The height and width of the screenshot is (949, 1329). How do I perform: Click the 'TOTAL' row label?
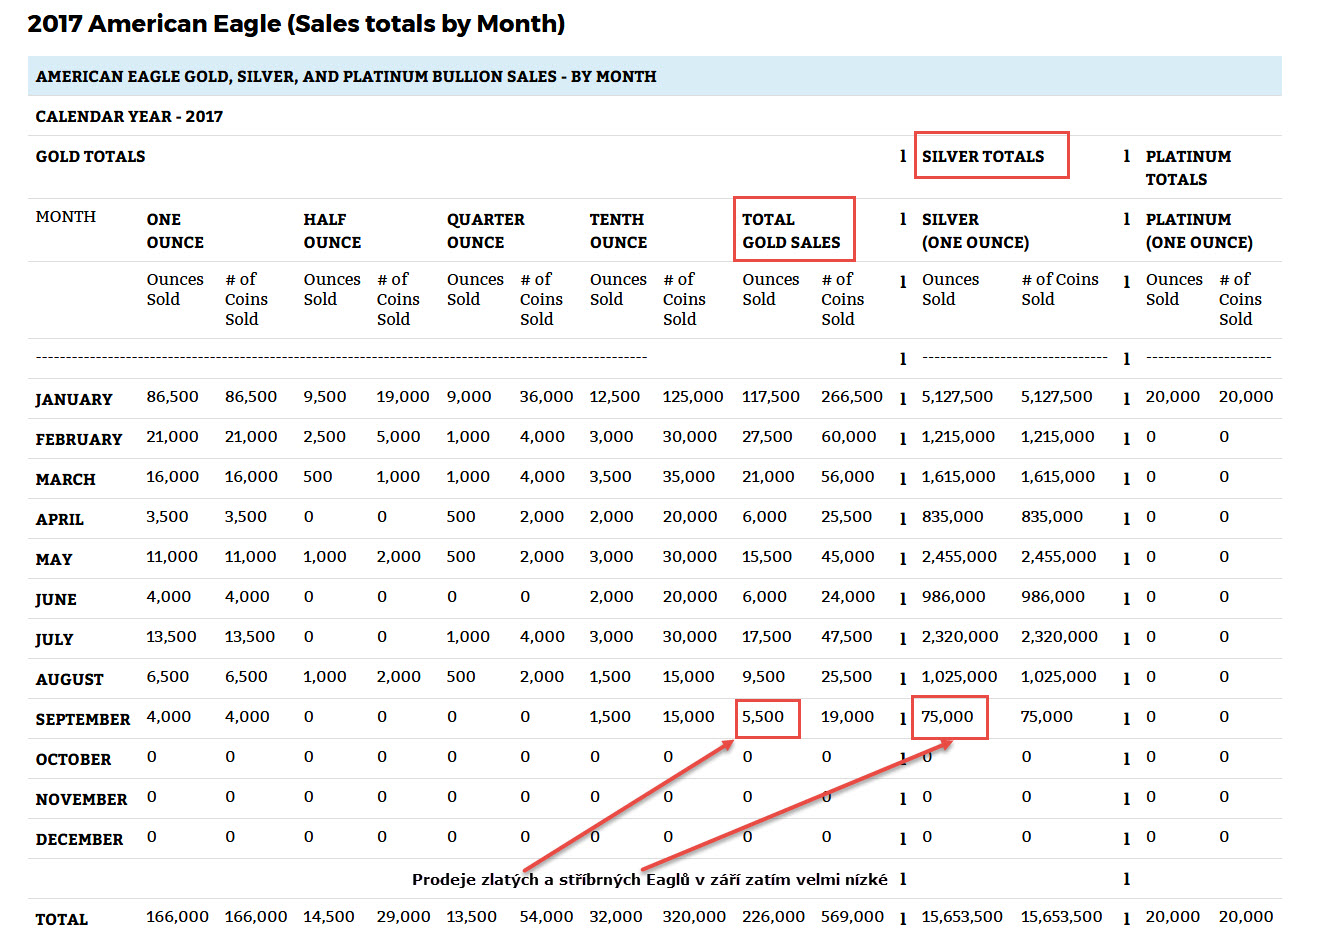pos(61,919)
